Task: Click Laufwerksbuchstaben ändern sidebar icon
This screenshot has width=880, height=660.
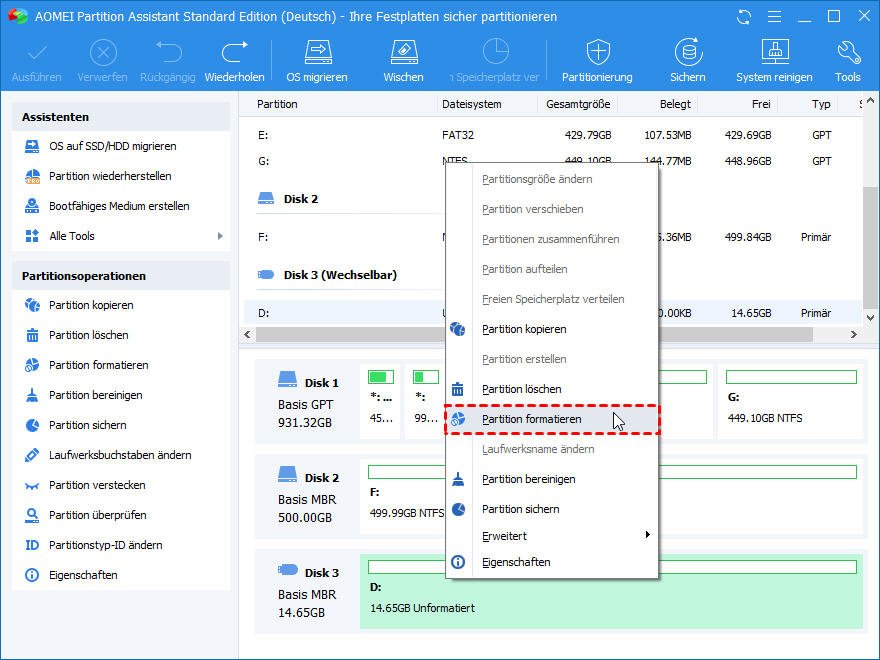Action: pyautogui.click(x=32, y=455)
